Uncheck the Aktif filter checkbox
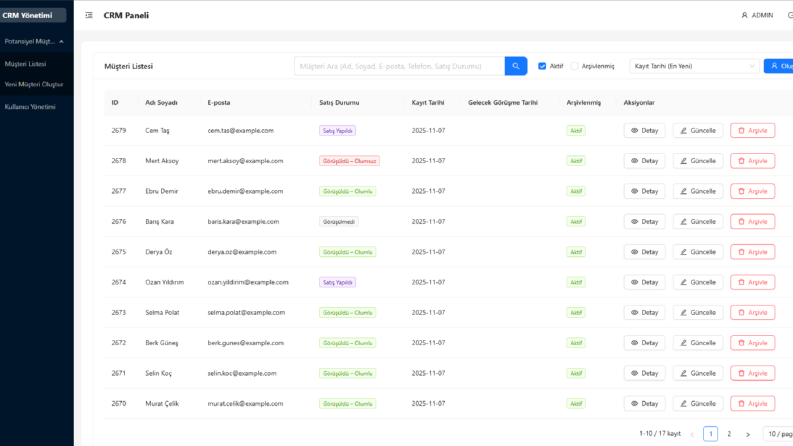The width and height of the screenshot is (793, 446). [x=542, y=66]
